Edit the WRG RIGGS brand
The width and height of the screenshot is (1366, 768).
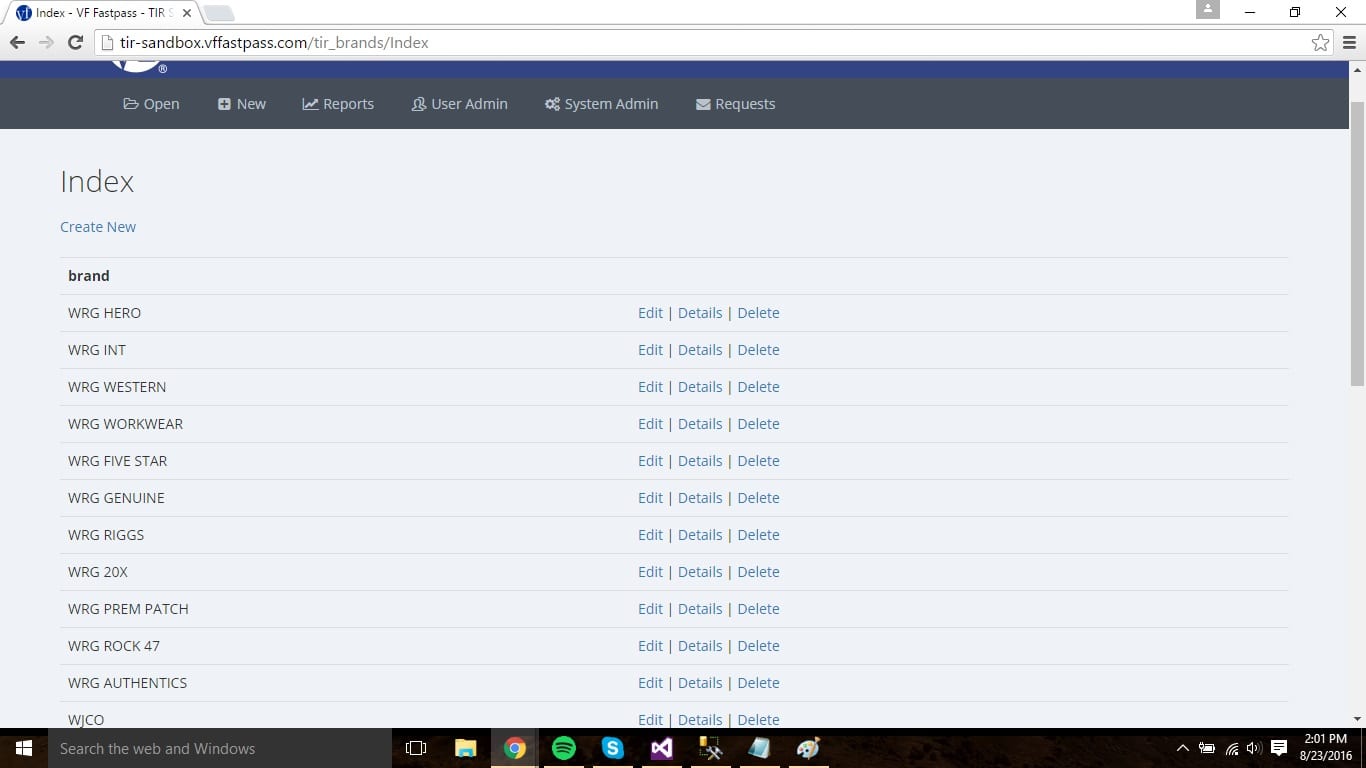650,535
